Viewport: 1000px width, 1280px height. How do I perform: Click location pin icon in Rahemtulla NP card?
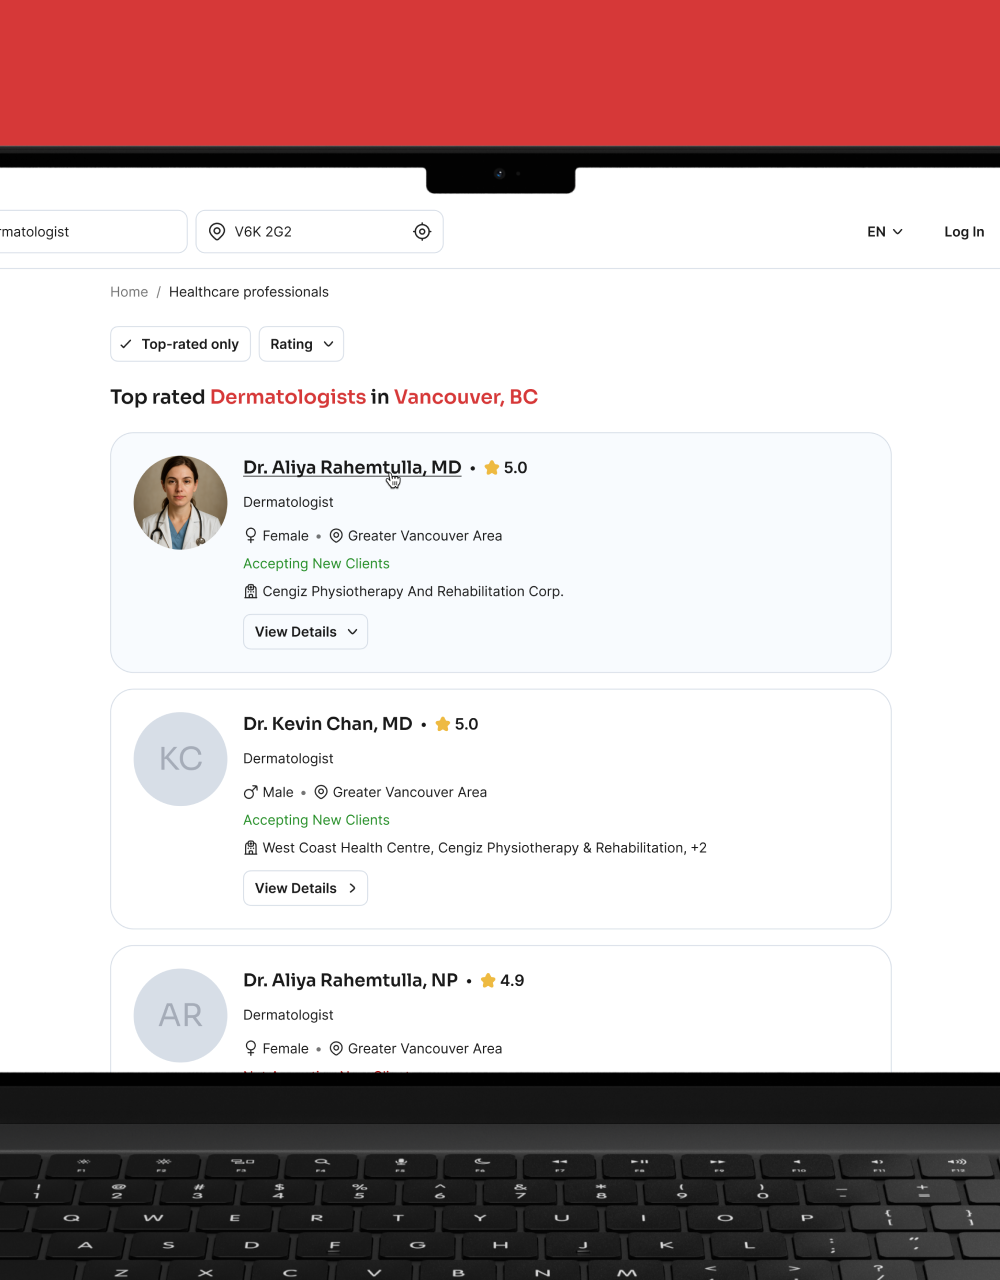(x=336, y=1049)
